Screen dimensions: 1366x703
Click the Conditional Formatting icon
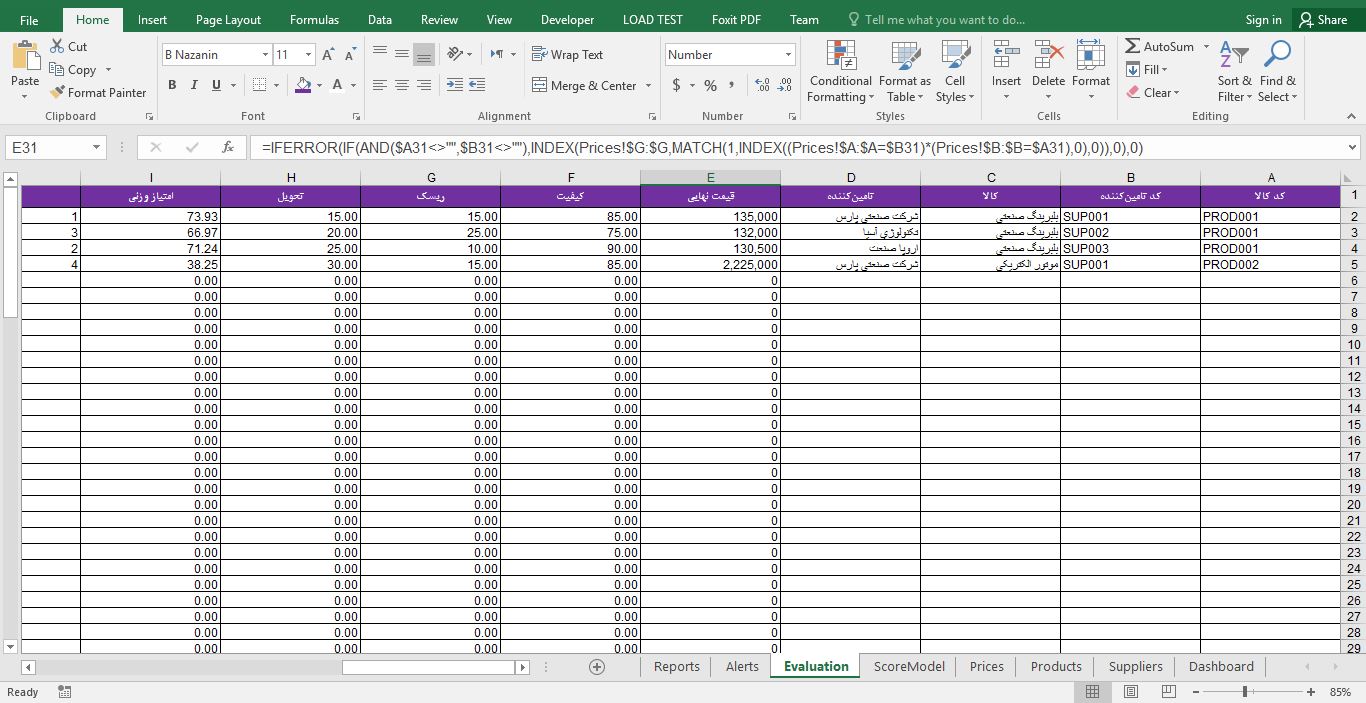[x=841, y=56]
